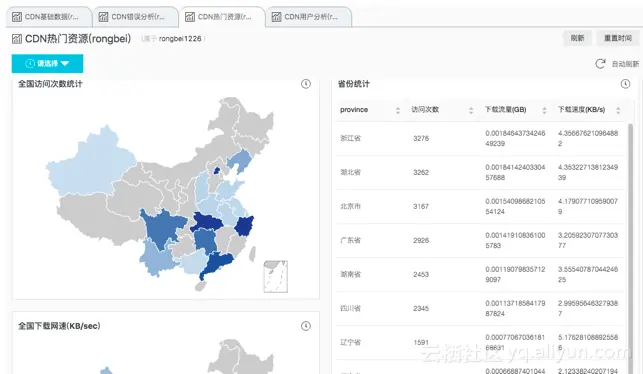The height and width of the screenshot is (374, 643).
Task: Click the visit count 2345 cell
Action: tap(421, 308)
